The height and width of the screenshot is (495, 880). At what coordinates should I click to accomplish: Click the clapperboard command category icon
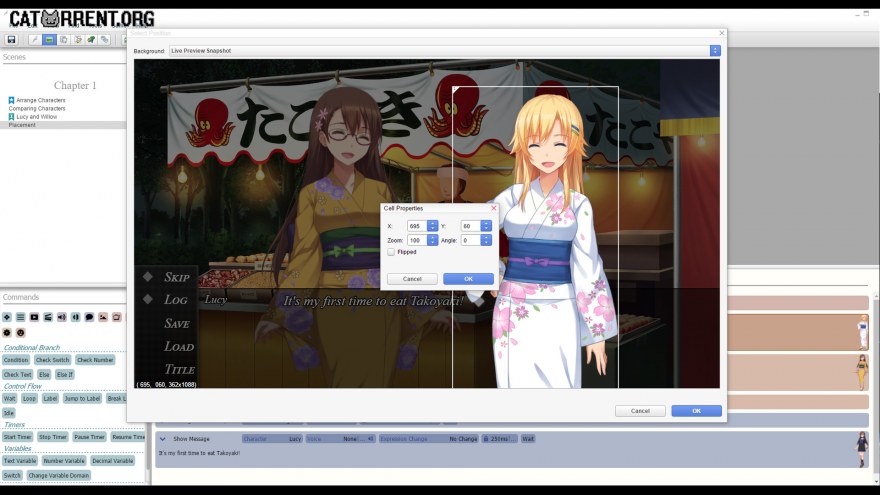tap(48, 317)
